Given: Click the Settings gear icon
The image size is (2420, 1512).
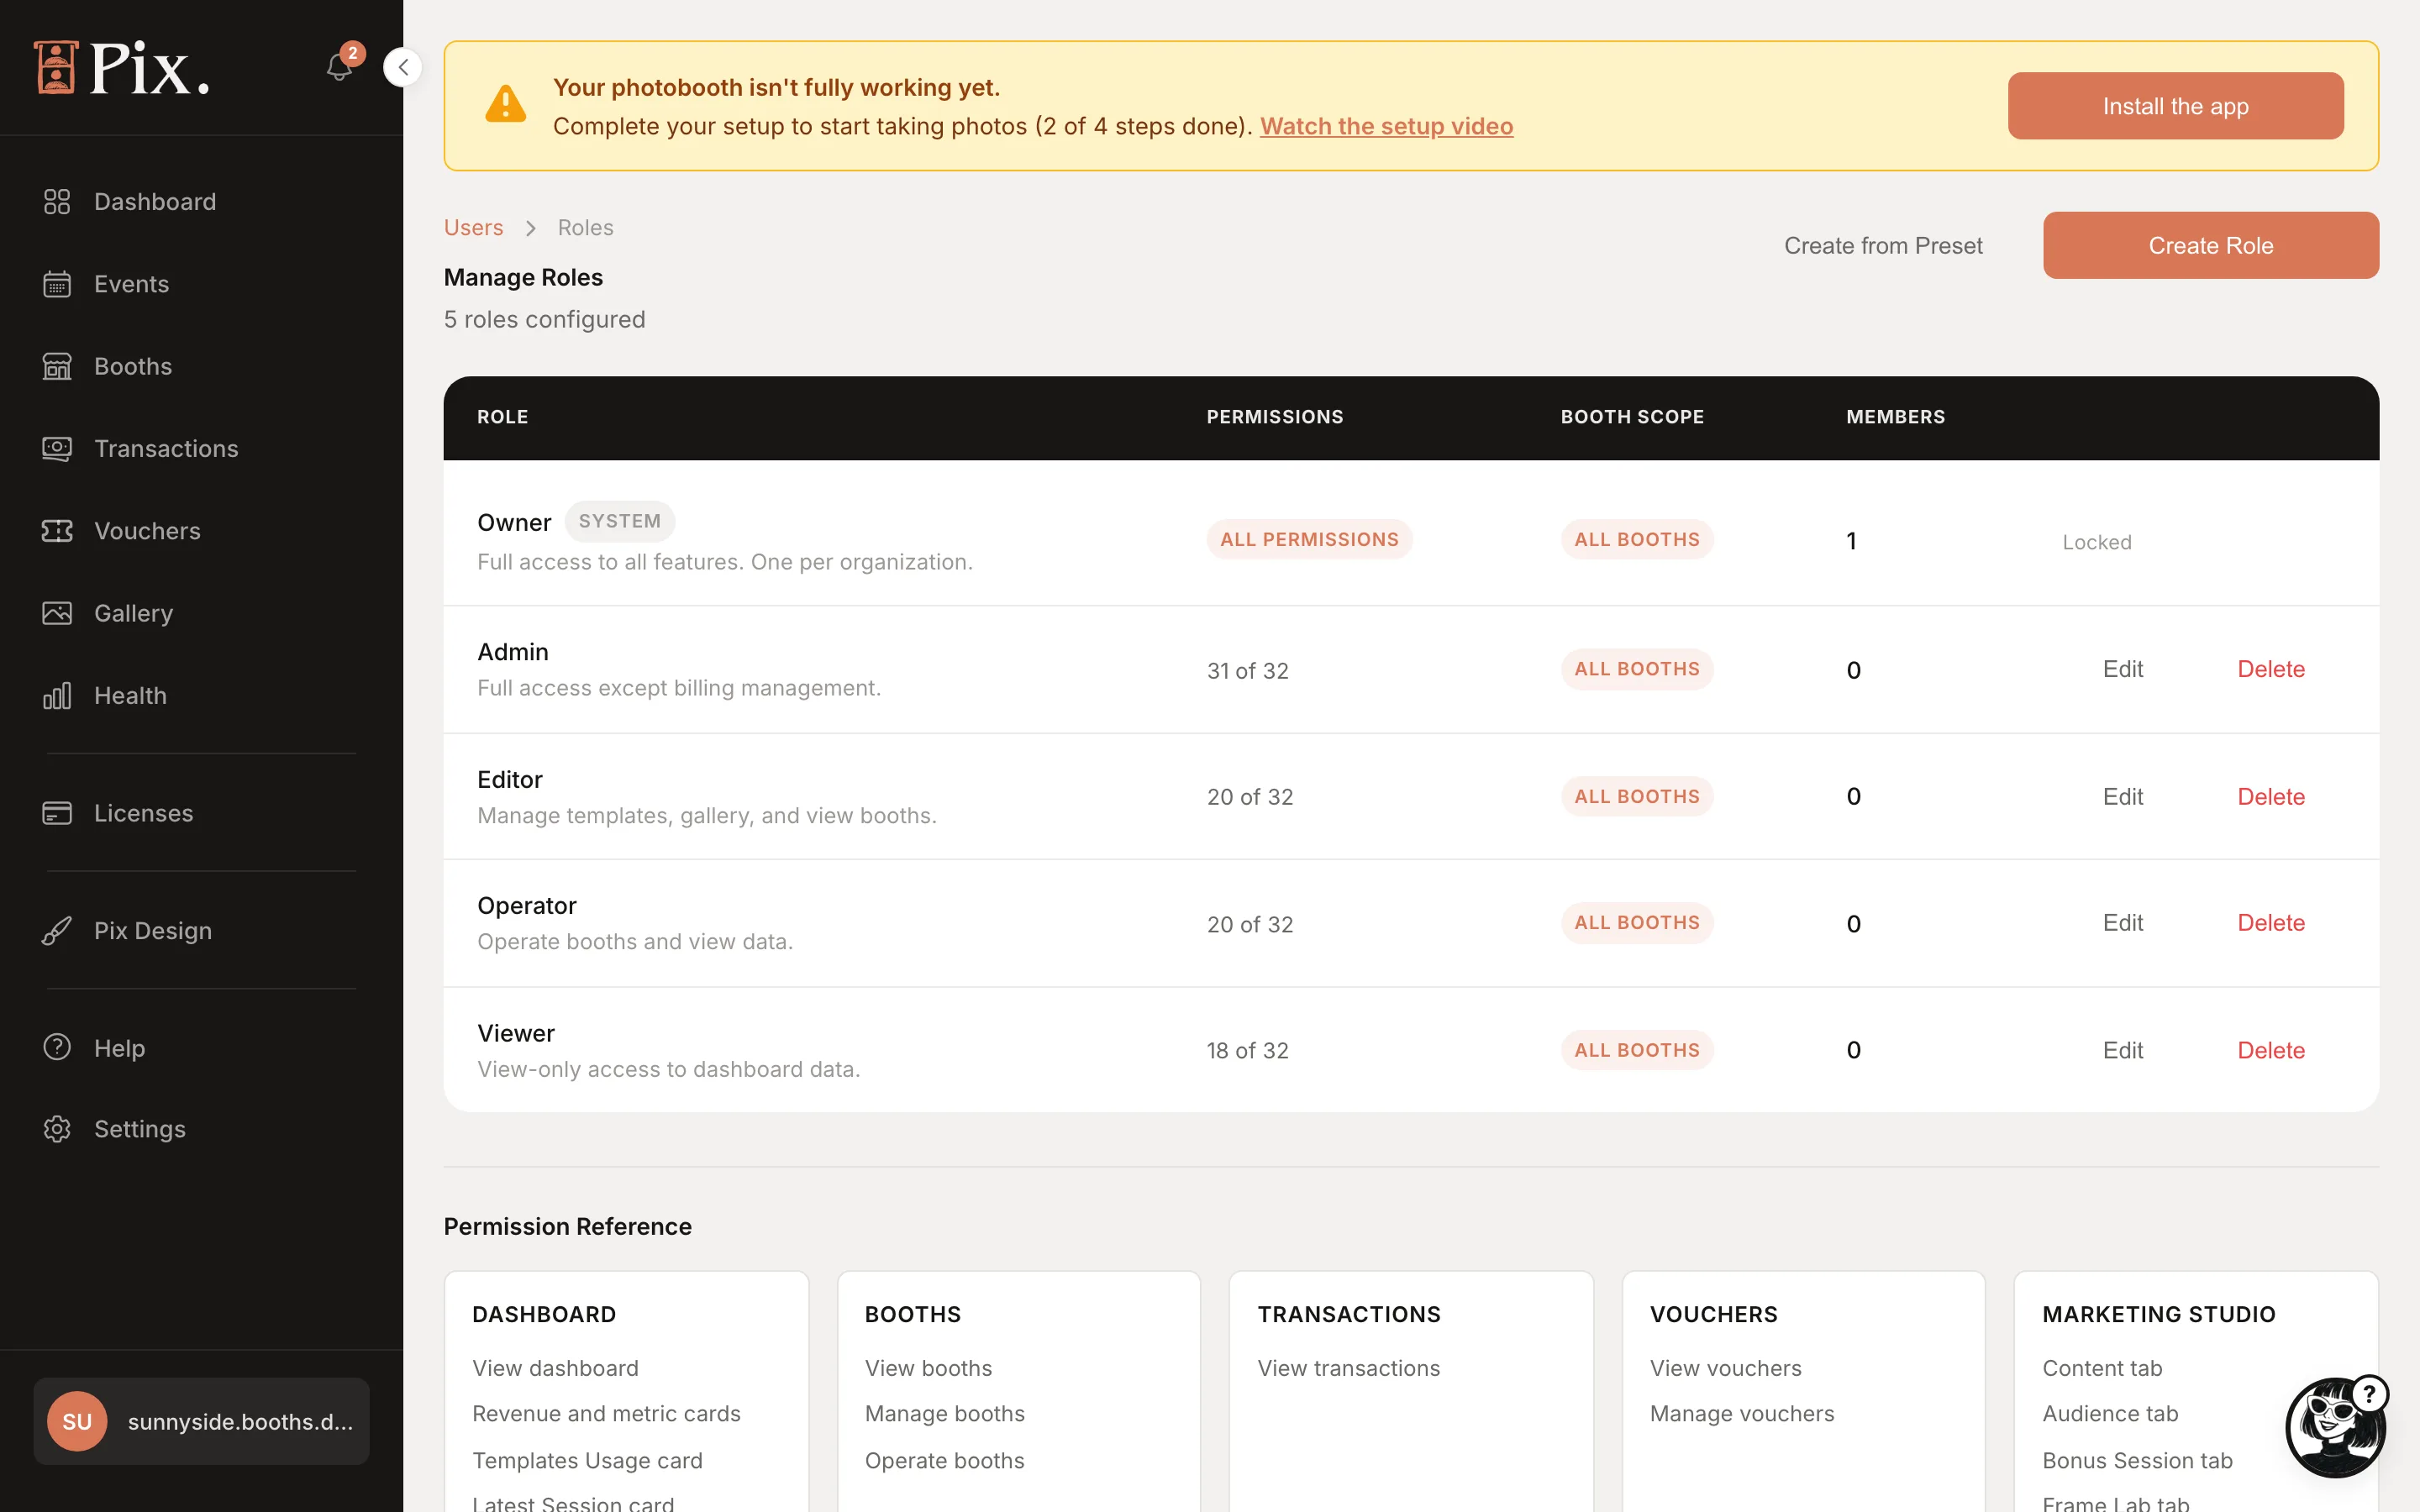Looking at the screenshot, I should pyautogui.click(x=57, y=1129).
